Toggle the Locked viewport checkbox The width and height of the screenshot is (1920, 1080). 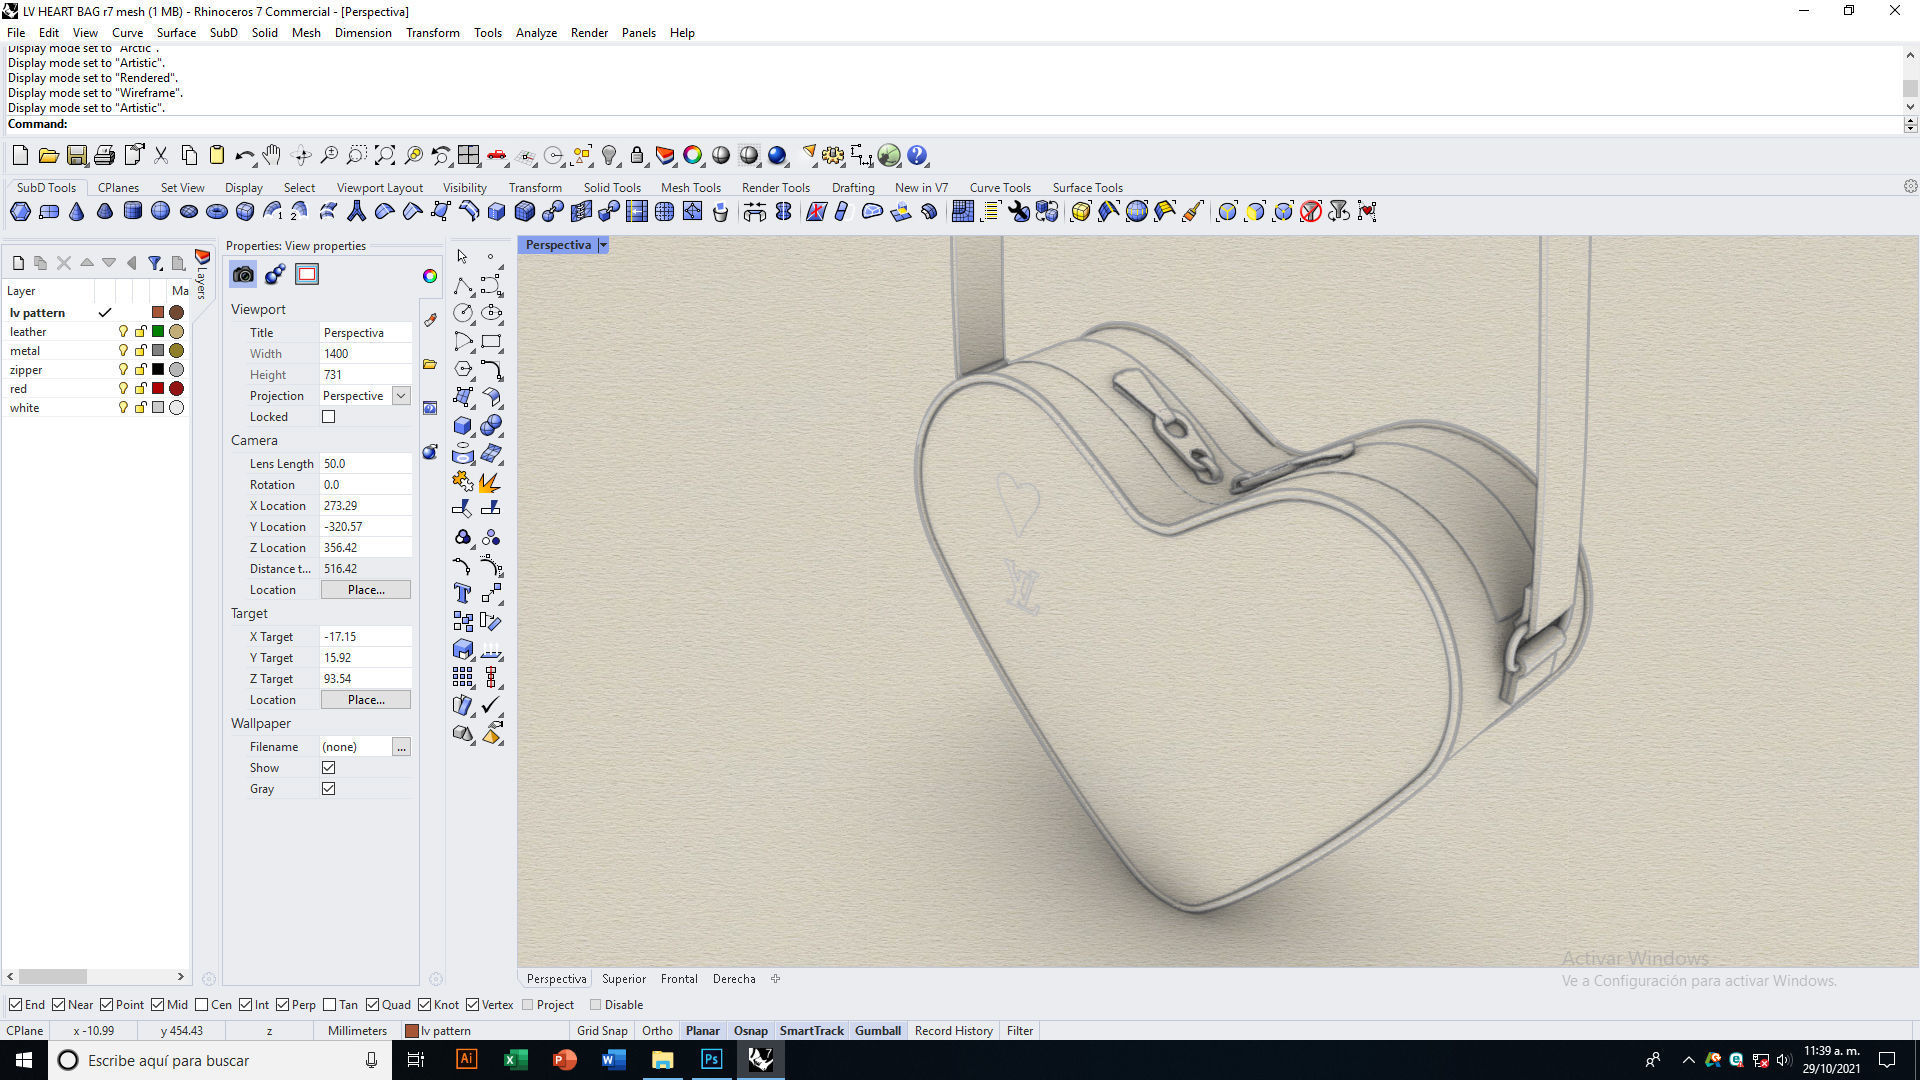click(x=328, y=417)
